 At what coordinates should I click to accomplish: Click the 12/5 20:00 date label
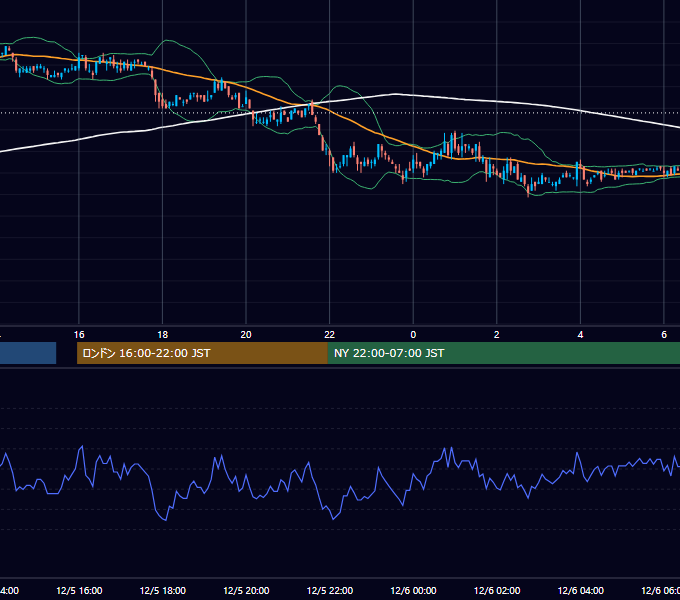pyautogui.click(x=246, y=591)
